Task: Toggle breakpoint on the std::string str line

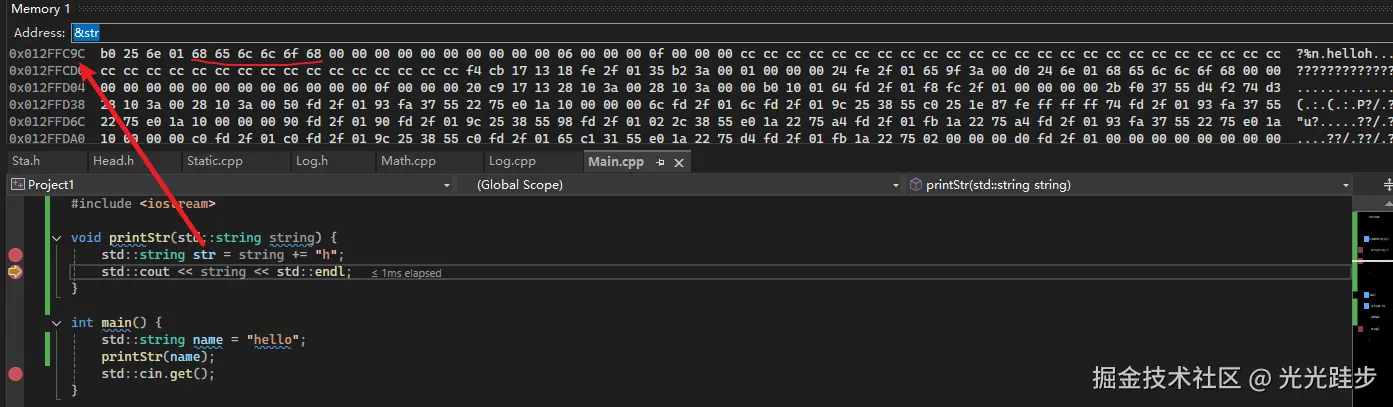Action: pyautogui.click(x=15, y=255)
